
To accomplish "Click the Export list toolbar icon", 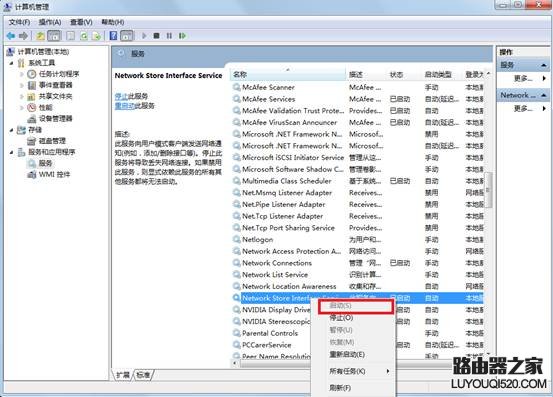I will 96,36.
